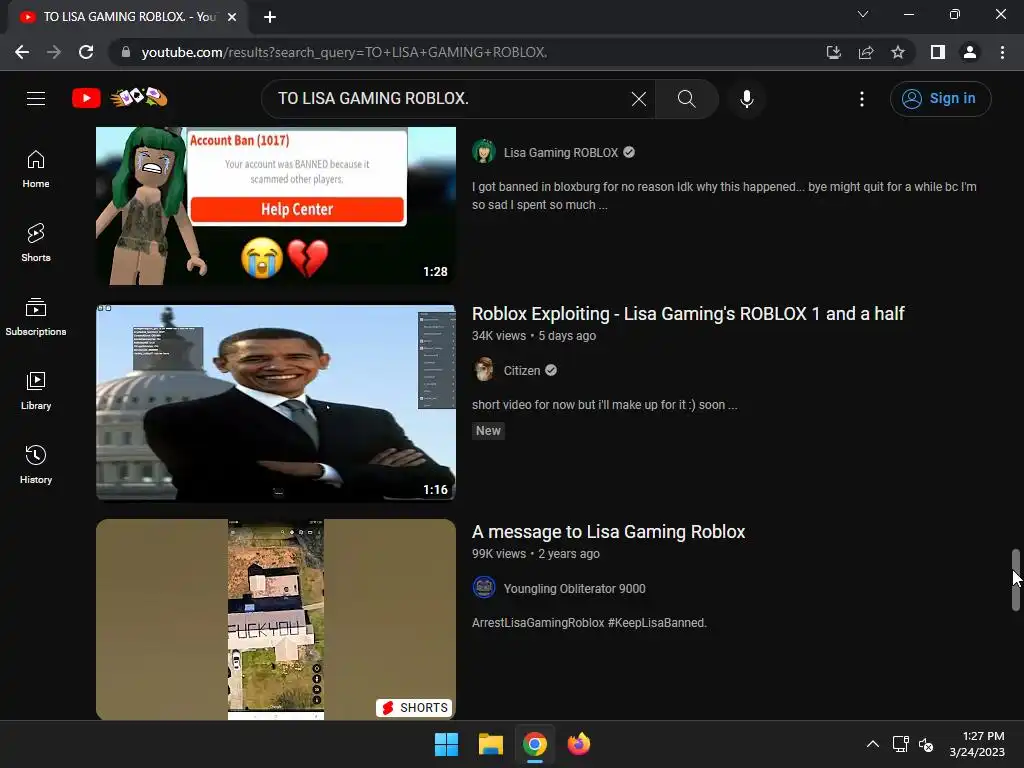Share this page via address bar icon
This screenshot has height=768, width=1024.
coord(866,52)
